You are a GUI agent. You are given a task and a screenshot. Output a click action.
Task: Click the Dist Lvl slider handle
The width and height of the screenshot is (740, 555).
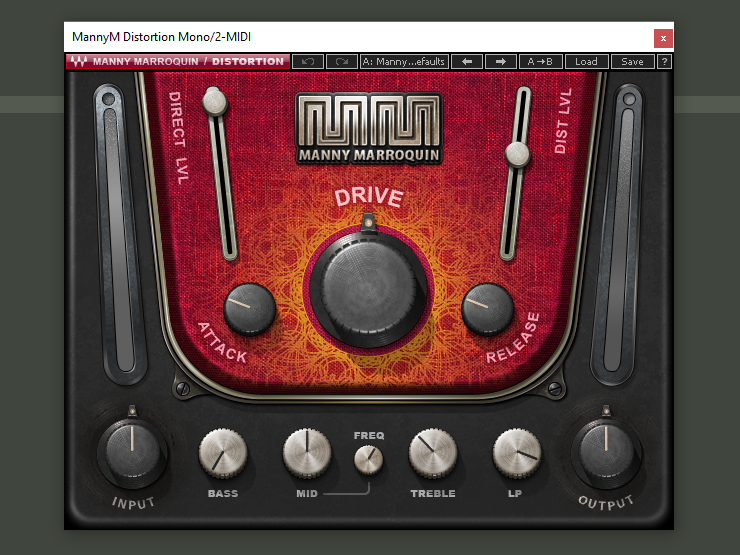(517, 154)
